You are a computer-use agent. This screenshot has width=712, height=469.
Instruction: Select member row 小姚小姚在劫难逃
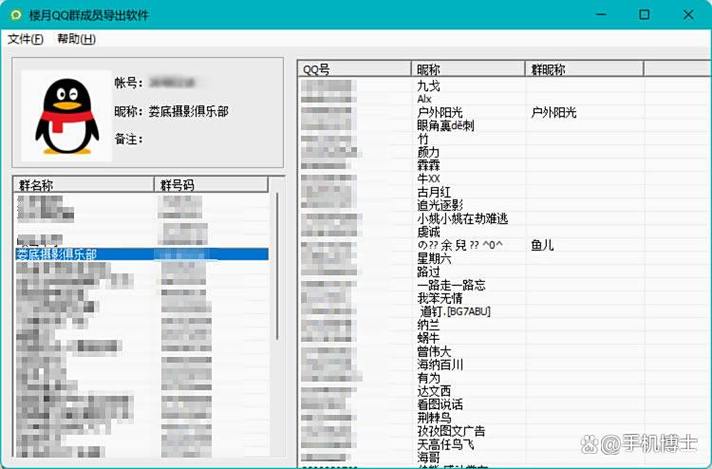(462, 219)
